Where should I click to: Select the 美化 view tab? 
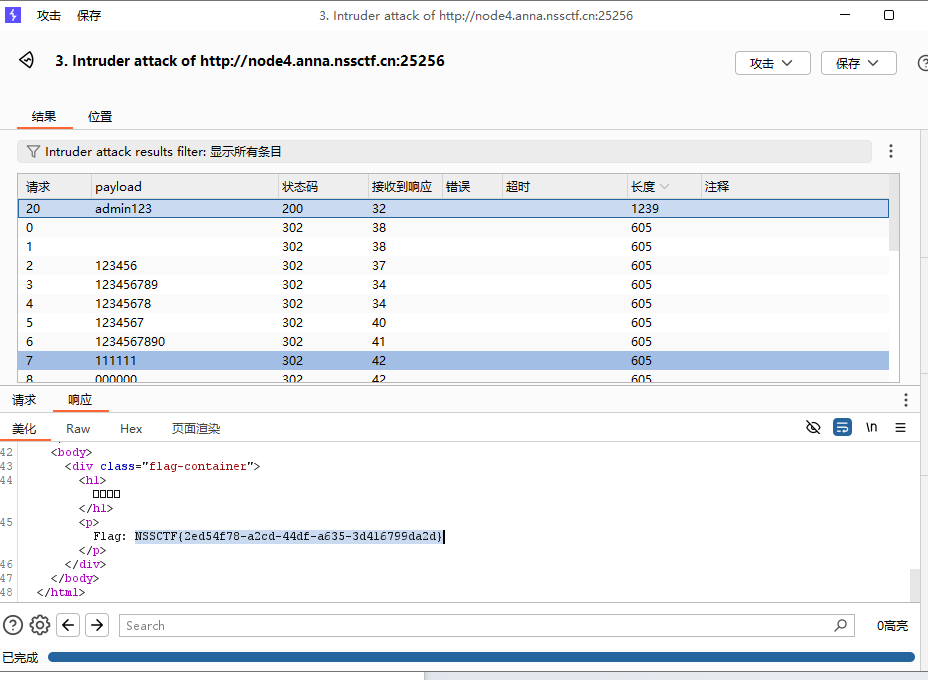(x=24, y=428)
